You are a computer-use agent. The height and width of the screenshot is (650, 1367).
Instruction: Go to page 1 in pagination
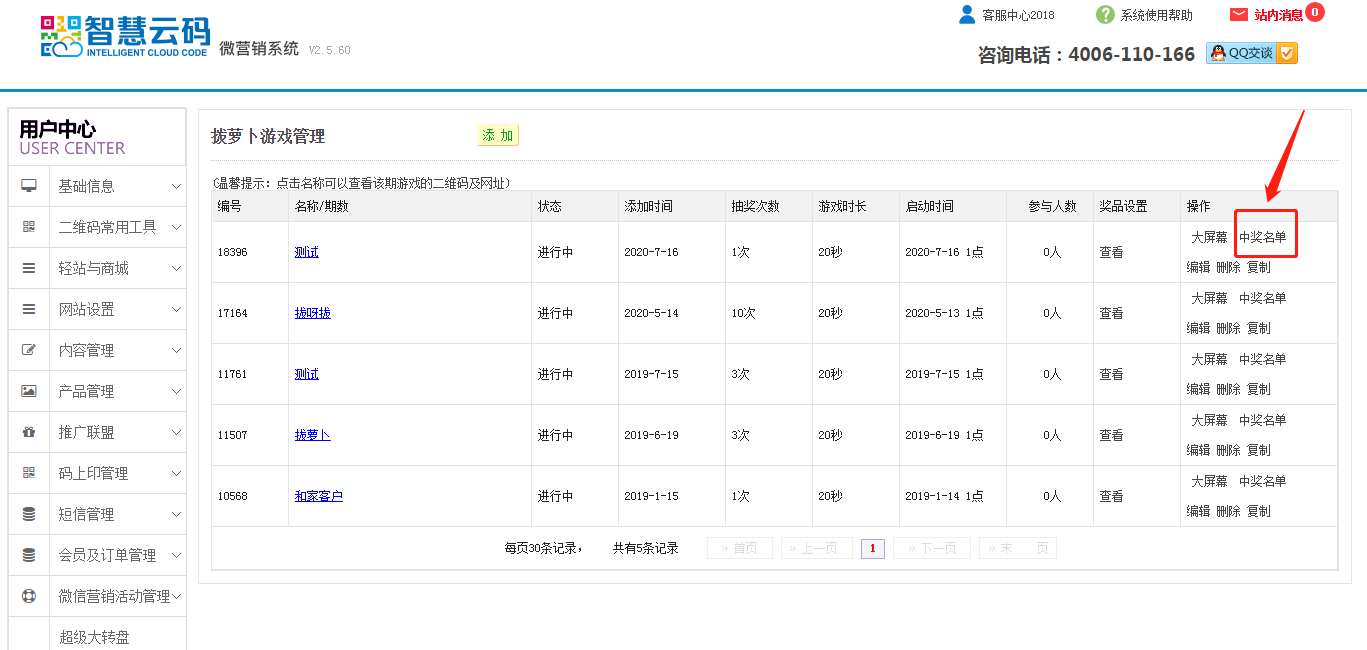(x=872, y=548)
